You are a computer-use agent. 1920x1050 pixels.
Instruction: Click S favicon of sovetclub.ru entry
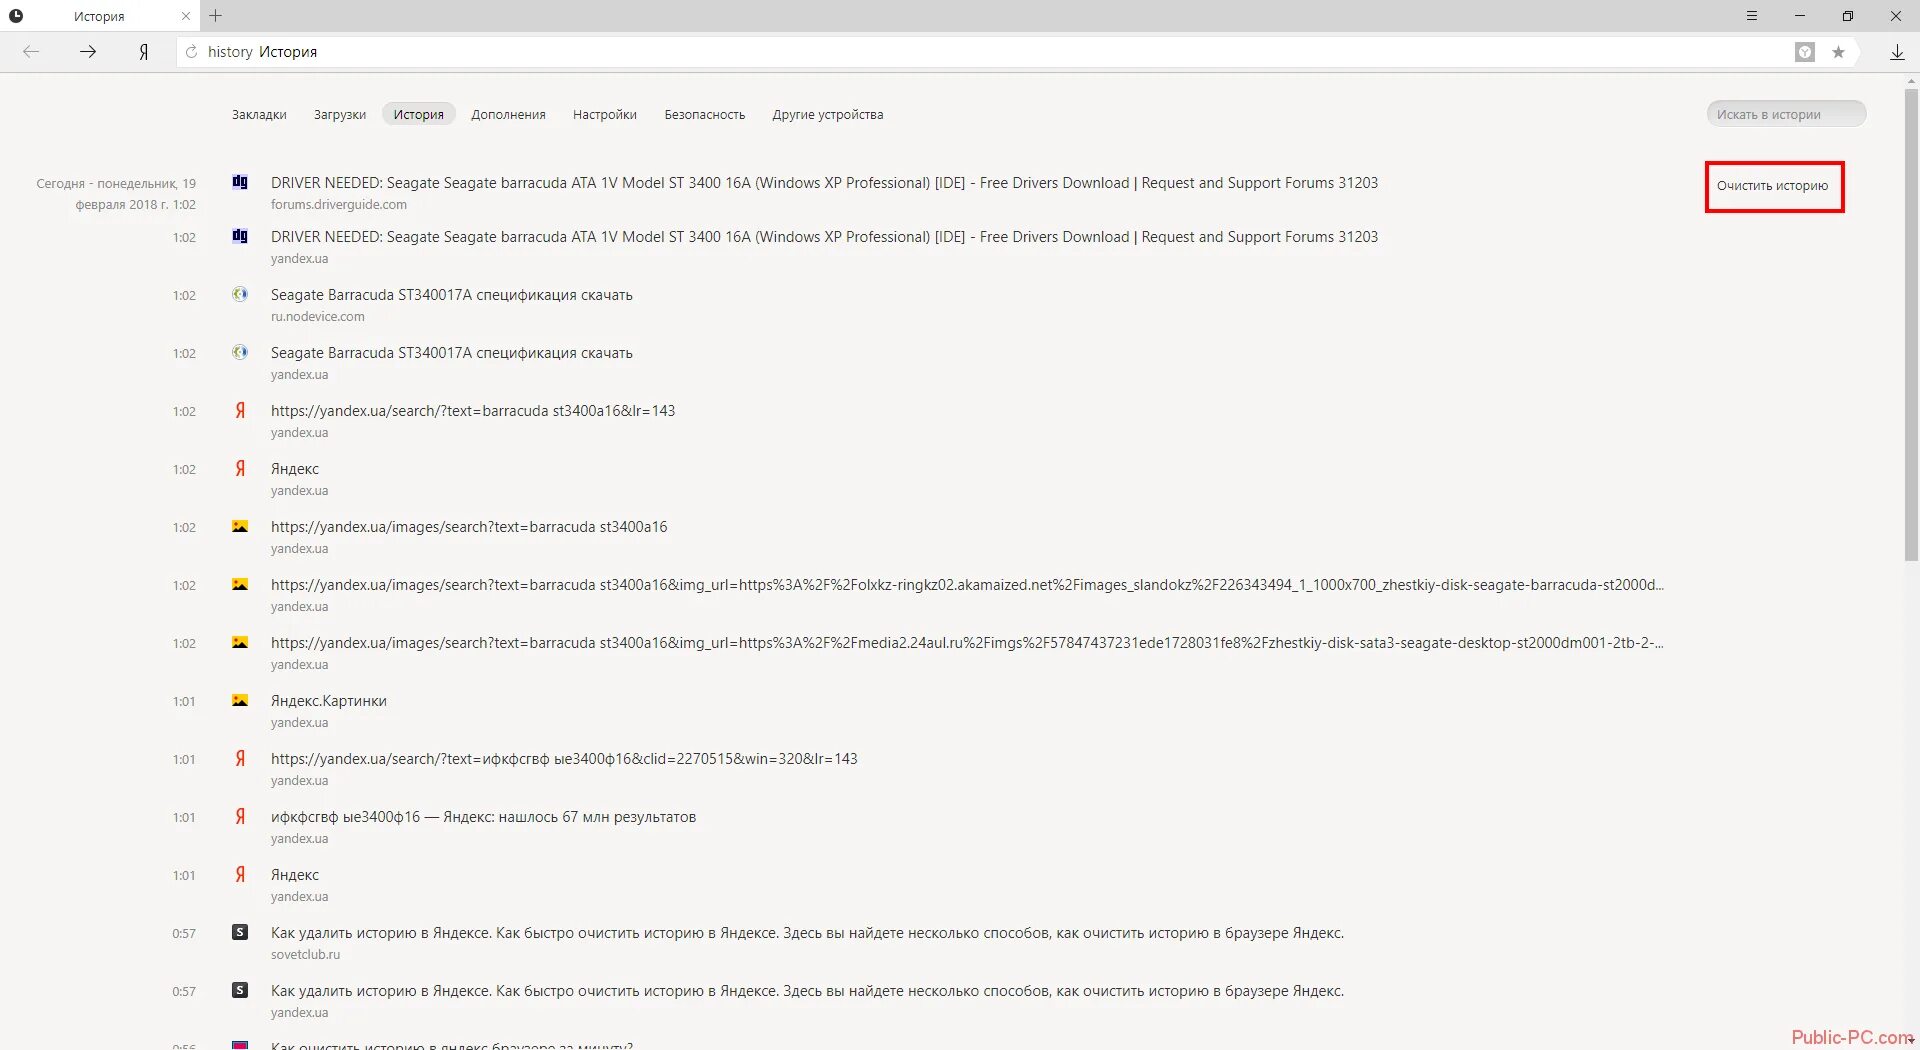(x=240, y=932)
